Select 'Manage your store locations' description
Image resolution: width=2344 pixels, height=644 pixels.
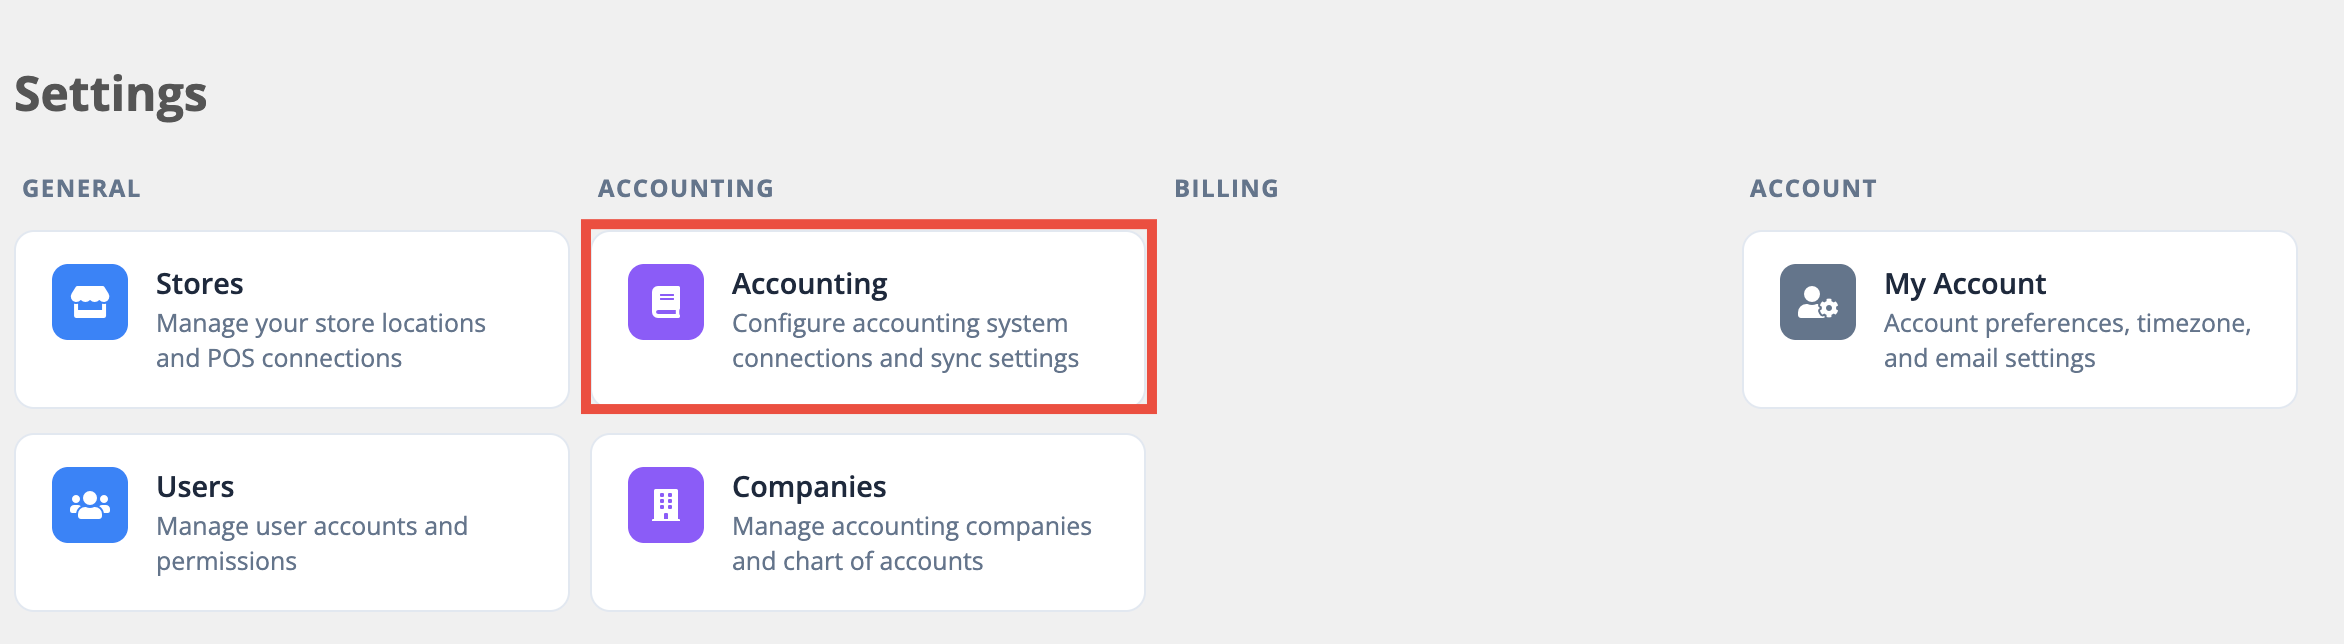321,341
